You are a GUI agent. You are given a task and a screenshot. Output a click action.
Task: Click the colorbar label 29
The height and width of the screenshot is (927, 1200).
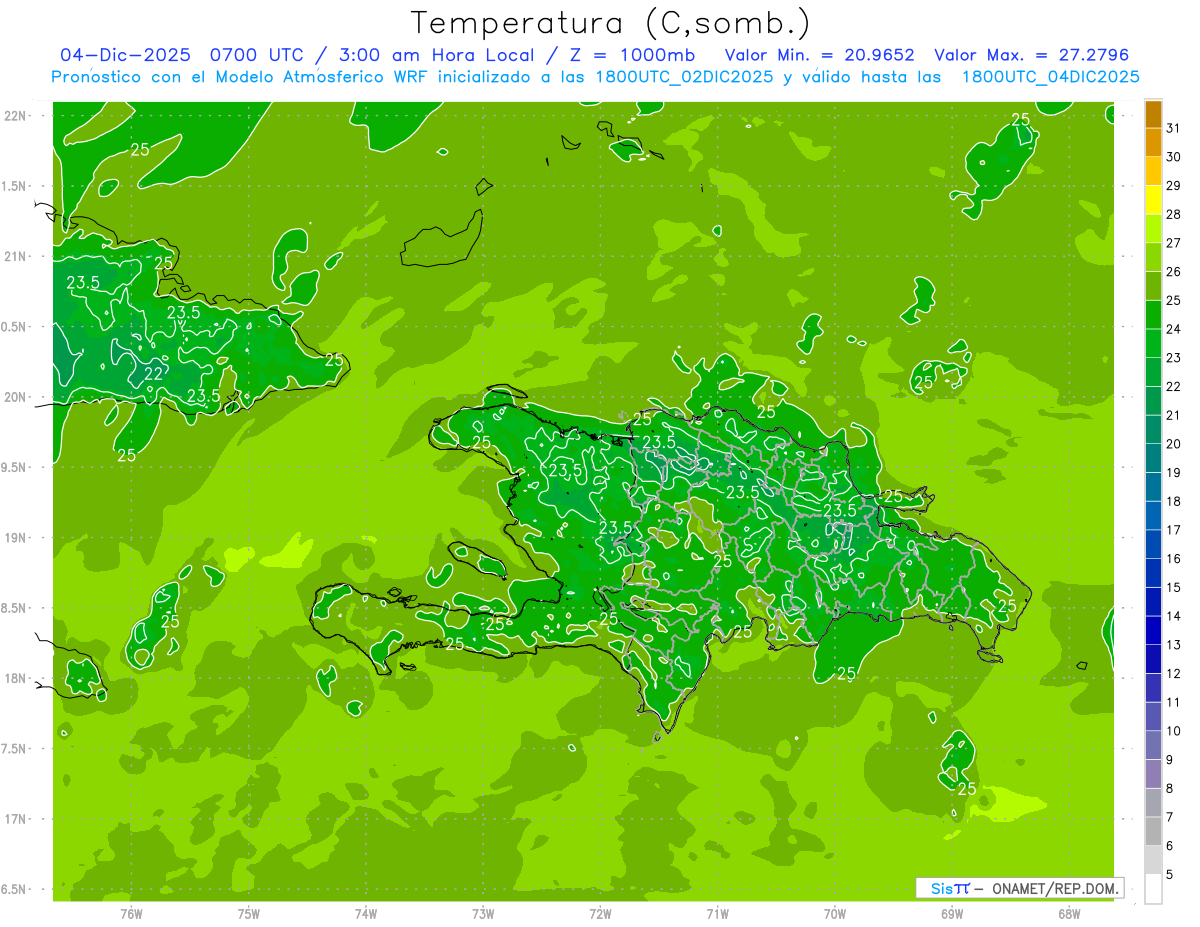pyautogui.click(x=1174, y=185)
